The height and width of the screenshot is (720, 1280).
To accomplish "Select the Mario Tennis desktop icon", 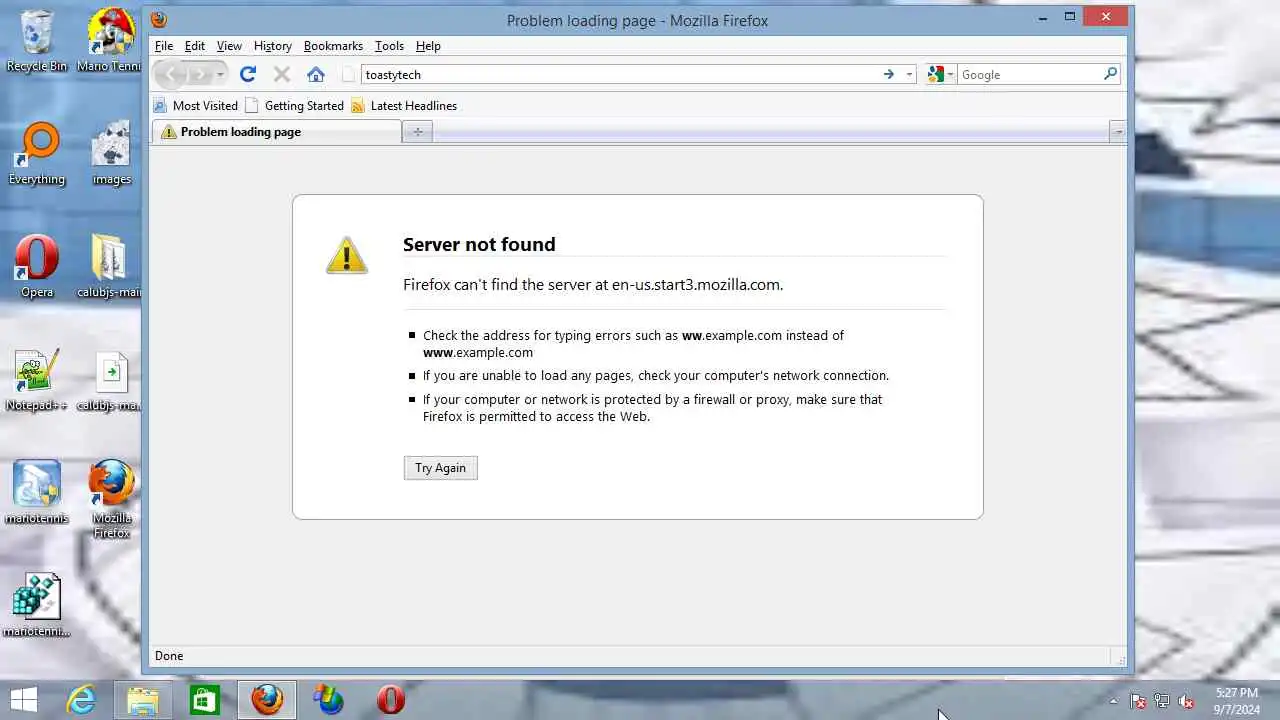I will pos(111,41).
